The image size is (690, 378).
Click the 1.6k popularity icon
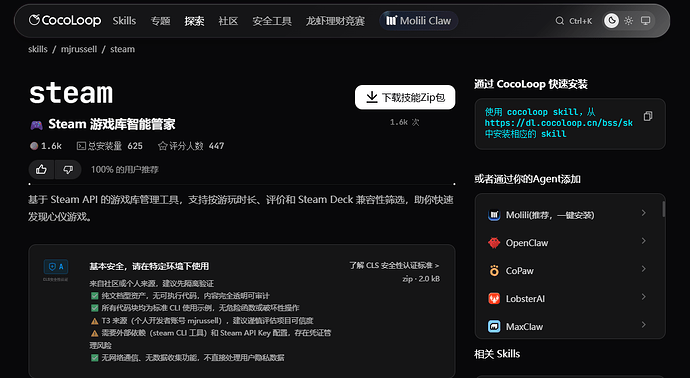click(34, 146)
